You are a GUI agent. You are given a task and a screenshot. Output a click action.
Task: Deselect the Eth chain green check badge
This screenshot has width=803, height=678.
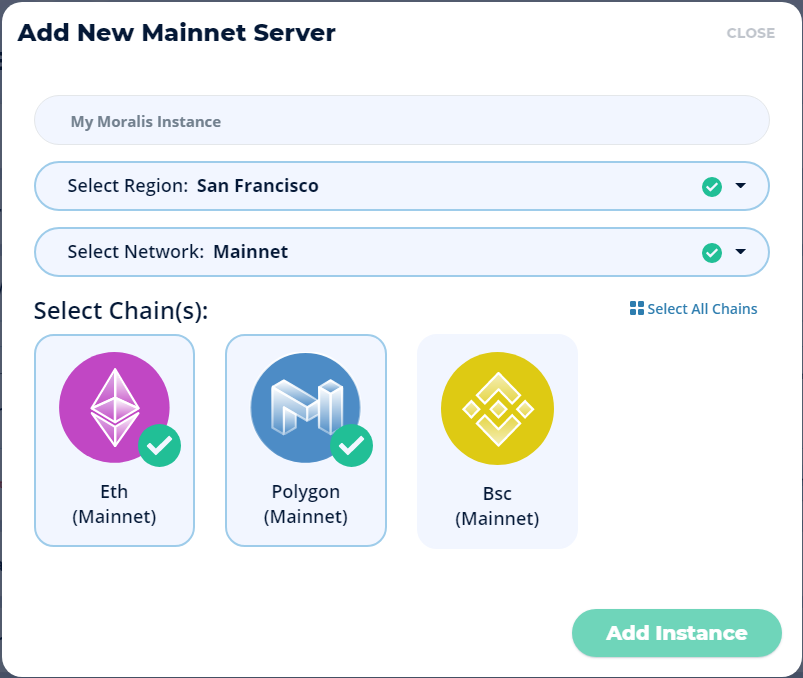[159, 446]
